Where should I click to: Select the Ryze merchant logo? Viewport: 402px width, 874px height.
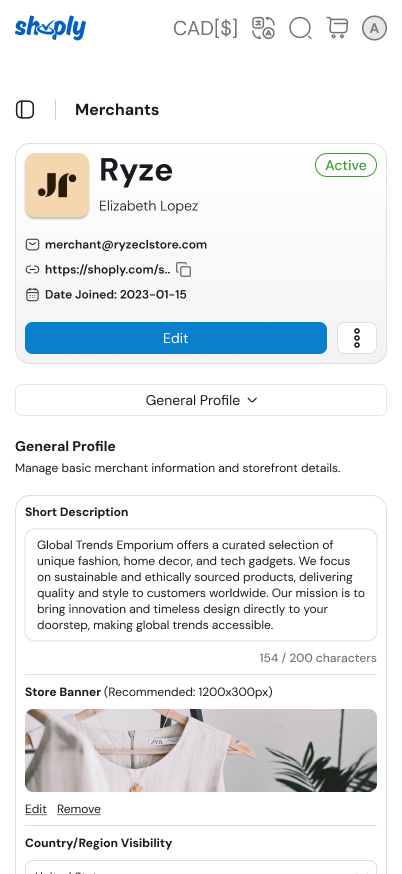pos(57,185)
